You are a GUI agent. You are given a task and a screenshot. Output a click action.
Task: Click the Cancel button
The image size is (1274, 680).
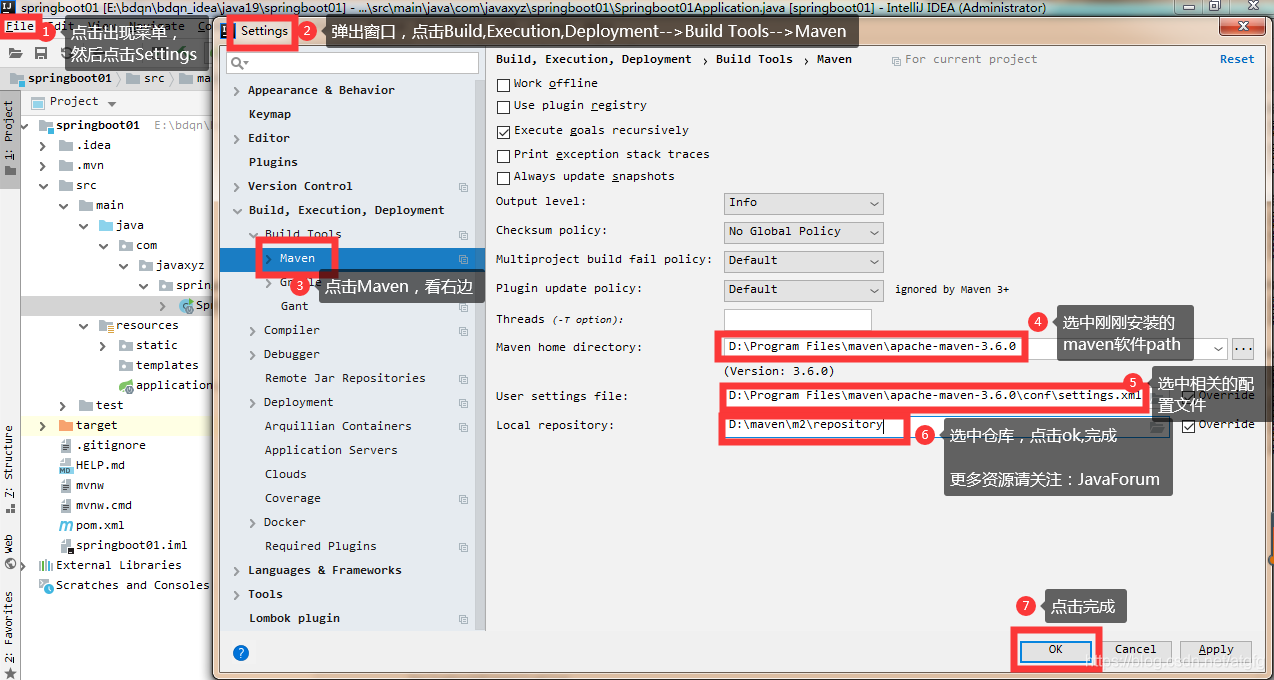[1135, 650]
